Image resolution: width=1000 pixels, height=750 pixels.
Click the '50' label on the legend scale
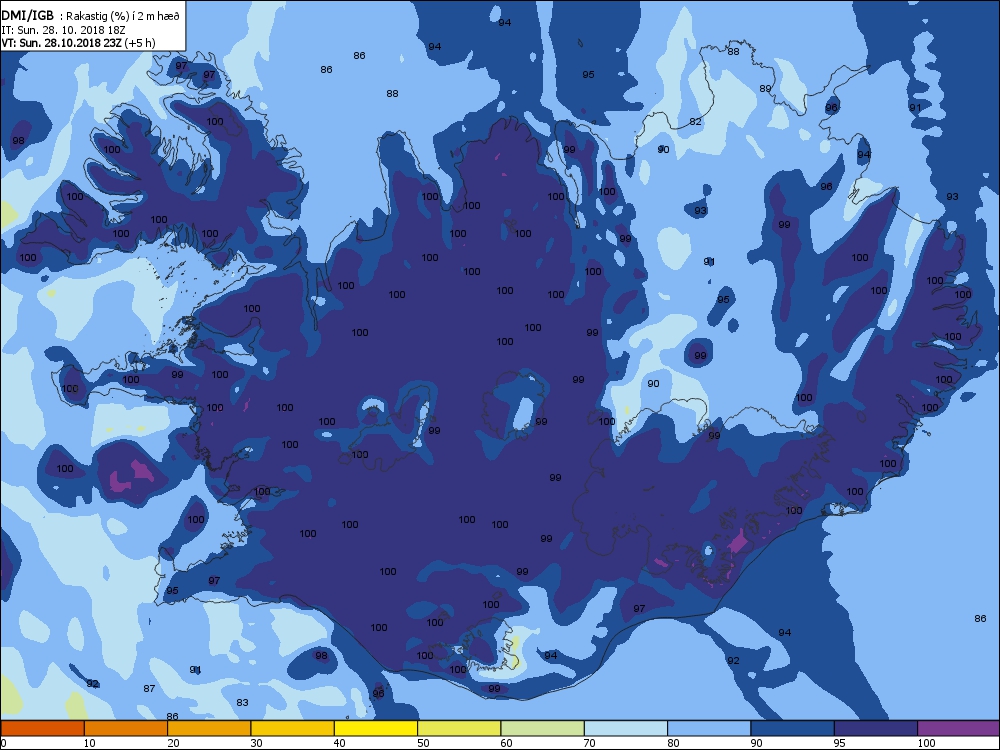[423, 743]
